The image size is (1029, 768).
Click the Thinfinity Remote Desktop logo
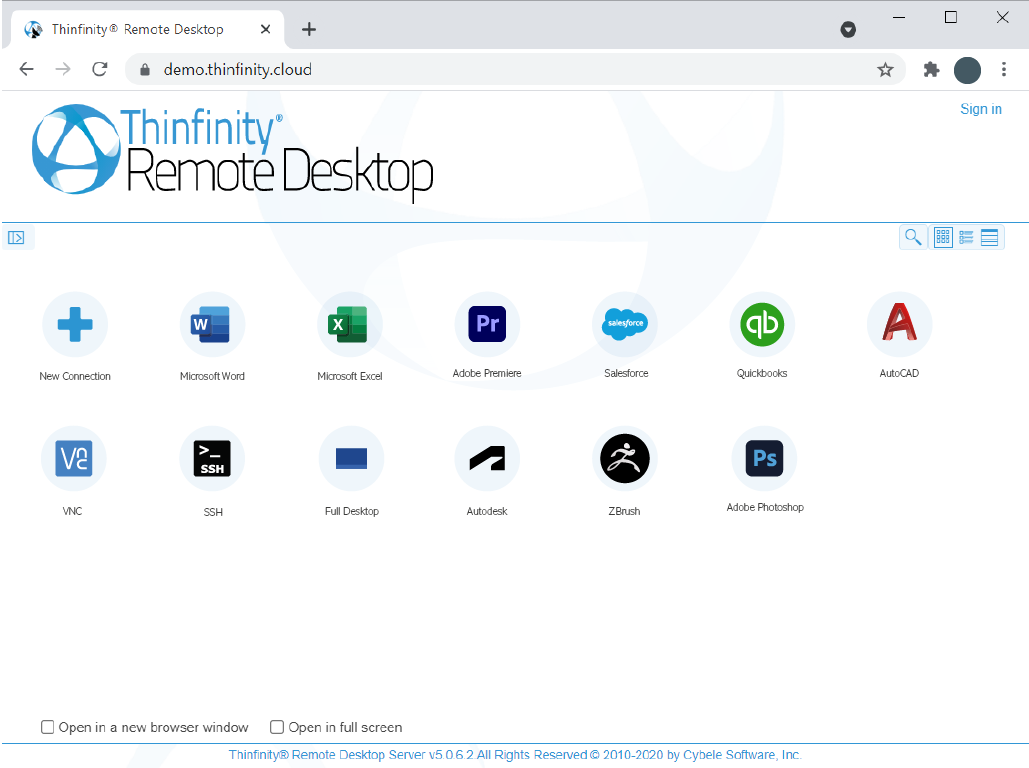pyautogui.click(x=233, y=153)
